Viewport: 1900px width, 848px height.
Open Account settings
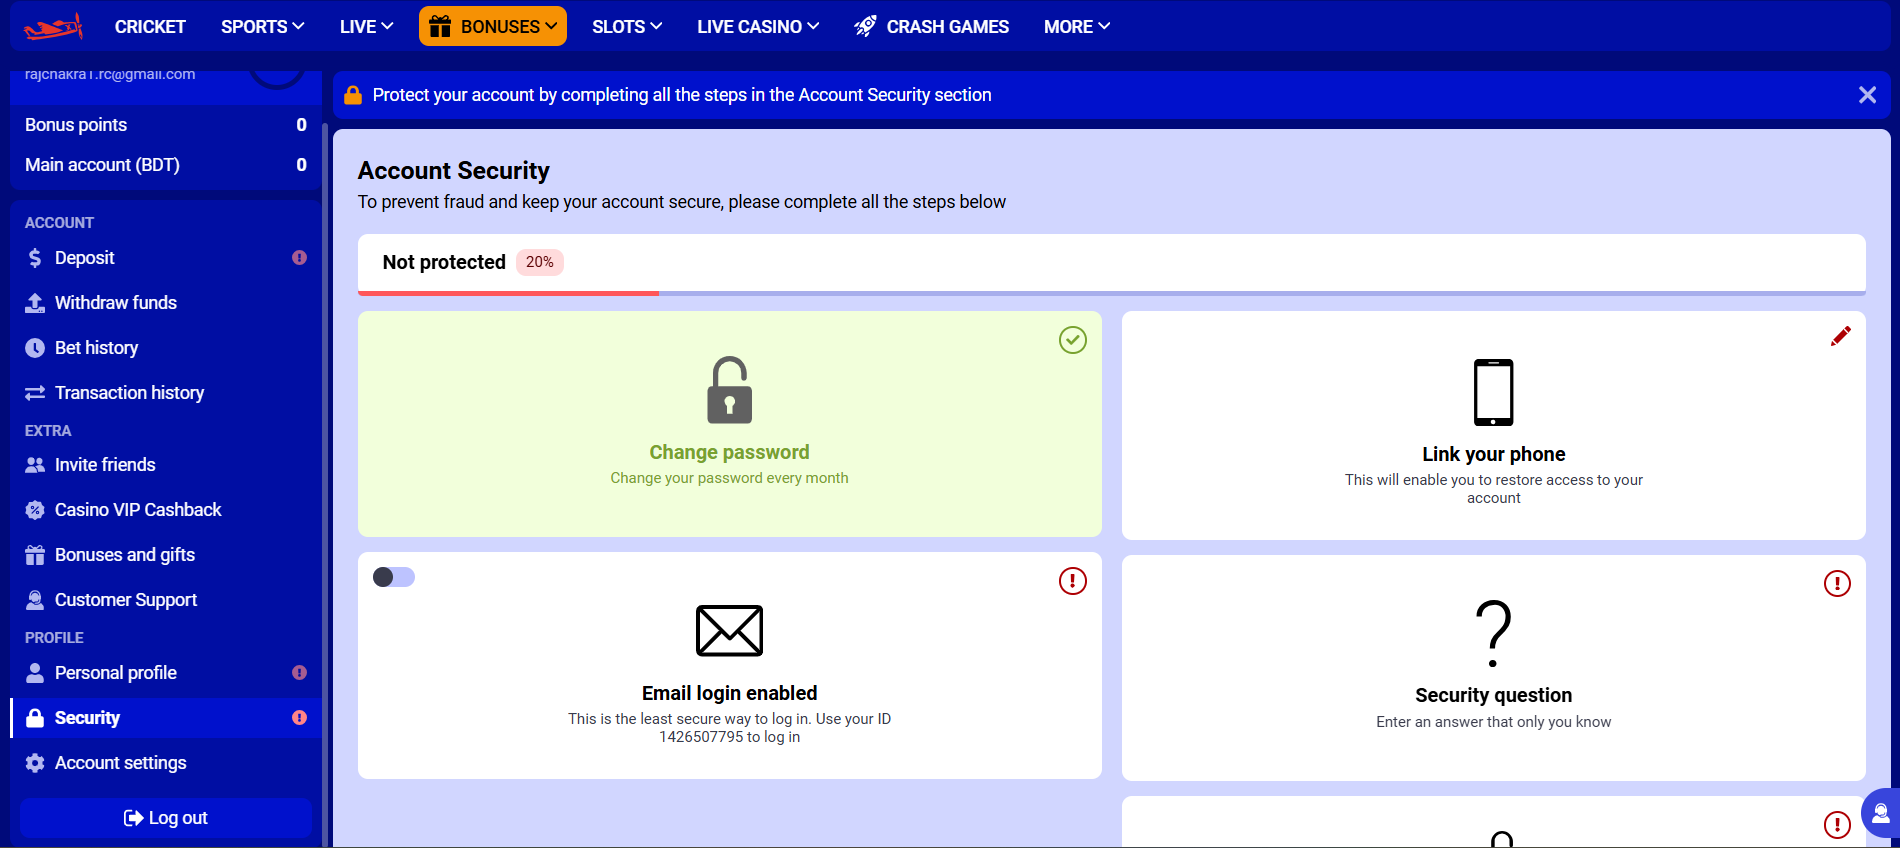pyautogui.click(x=166, y=763)
